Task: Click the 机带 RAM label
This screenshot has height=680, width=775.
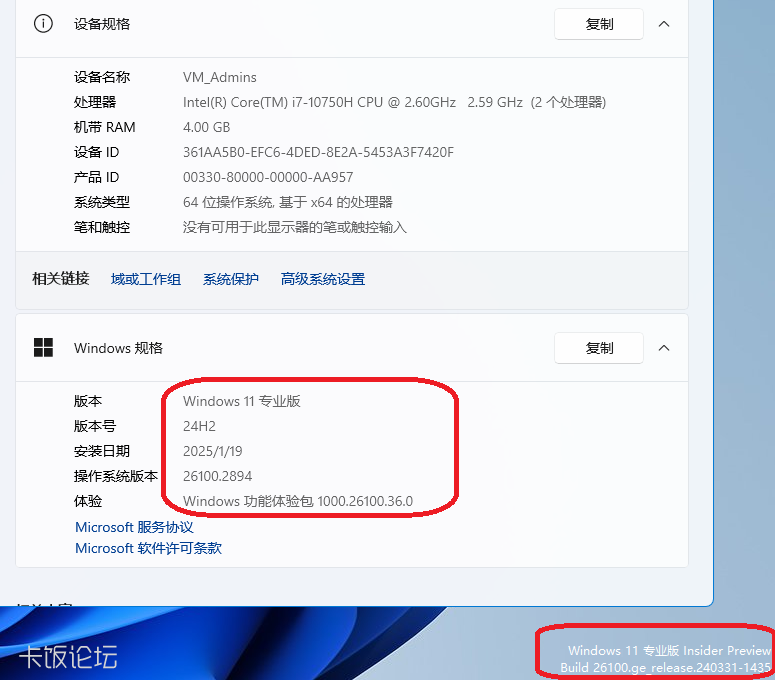Action: pos(104,128)
